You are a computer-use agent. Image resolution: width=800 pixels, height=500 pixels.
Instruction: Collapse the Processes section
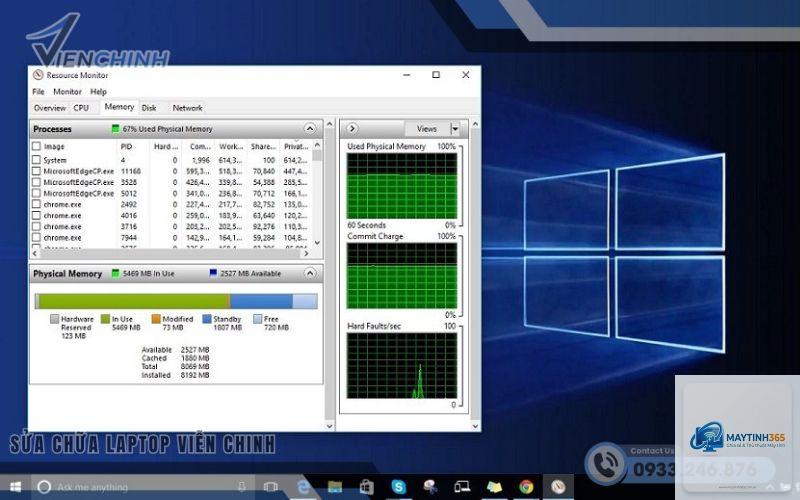point(310,128)
